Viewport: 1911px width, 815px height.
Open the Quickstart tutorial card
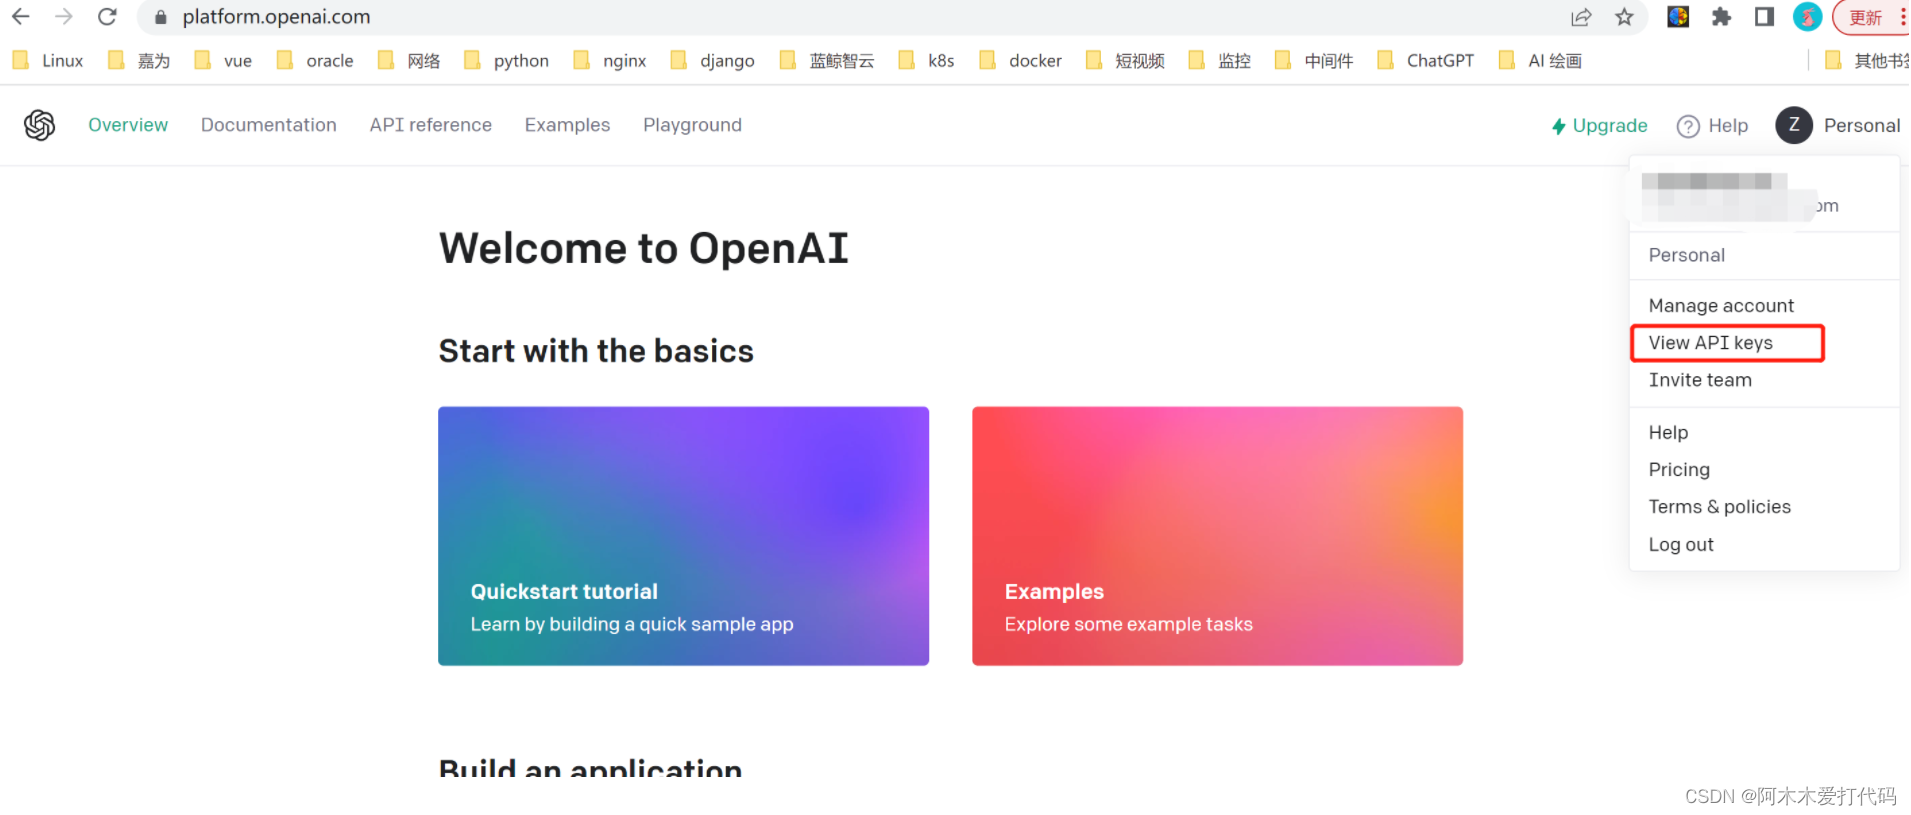[683, 536]
